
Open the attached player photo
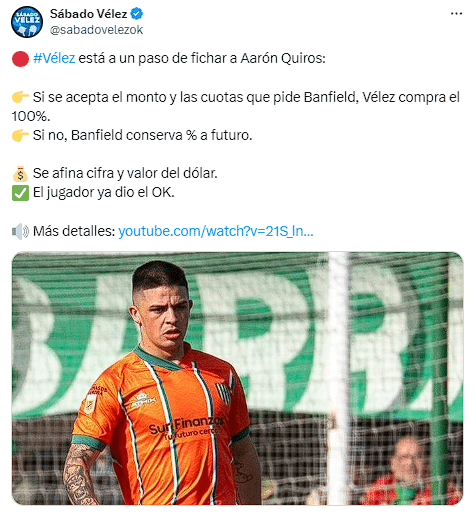(x=237, y=378)
